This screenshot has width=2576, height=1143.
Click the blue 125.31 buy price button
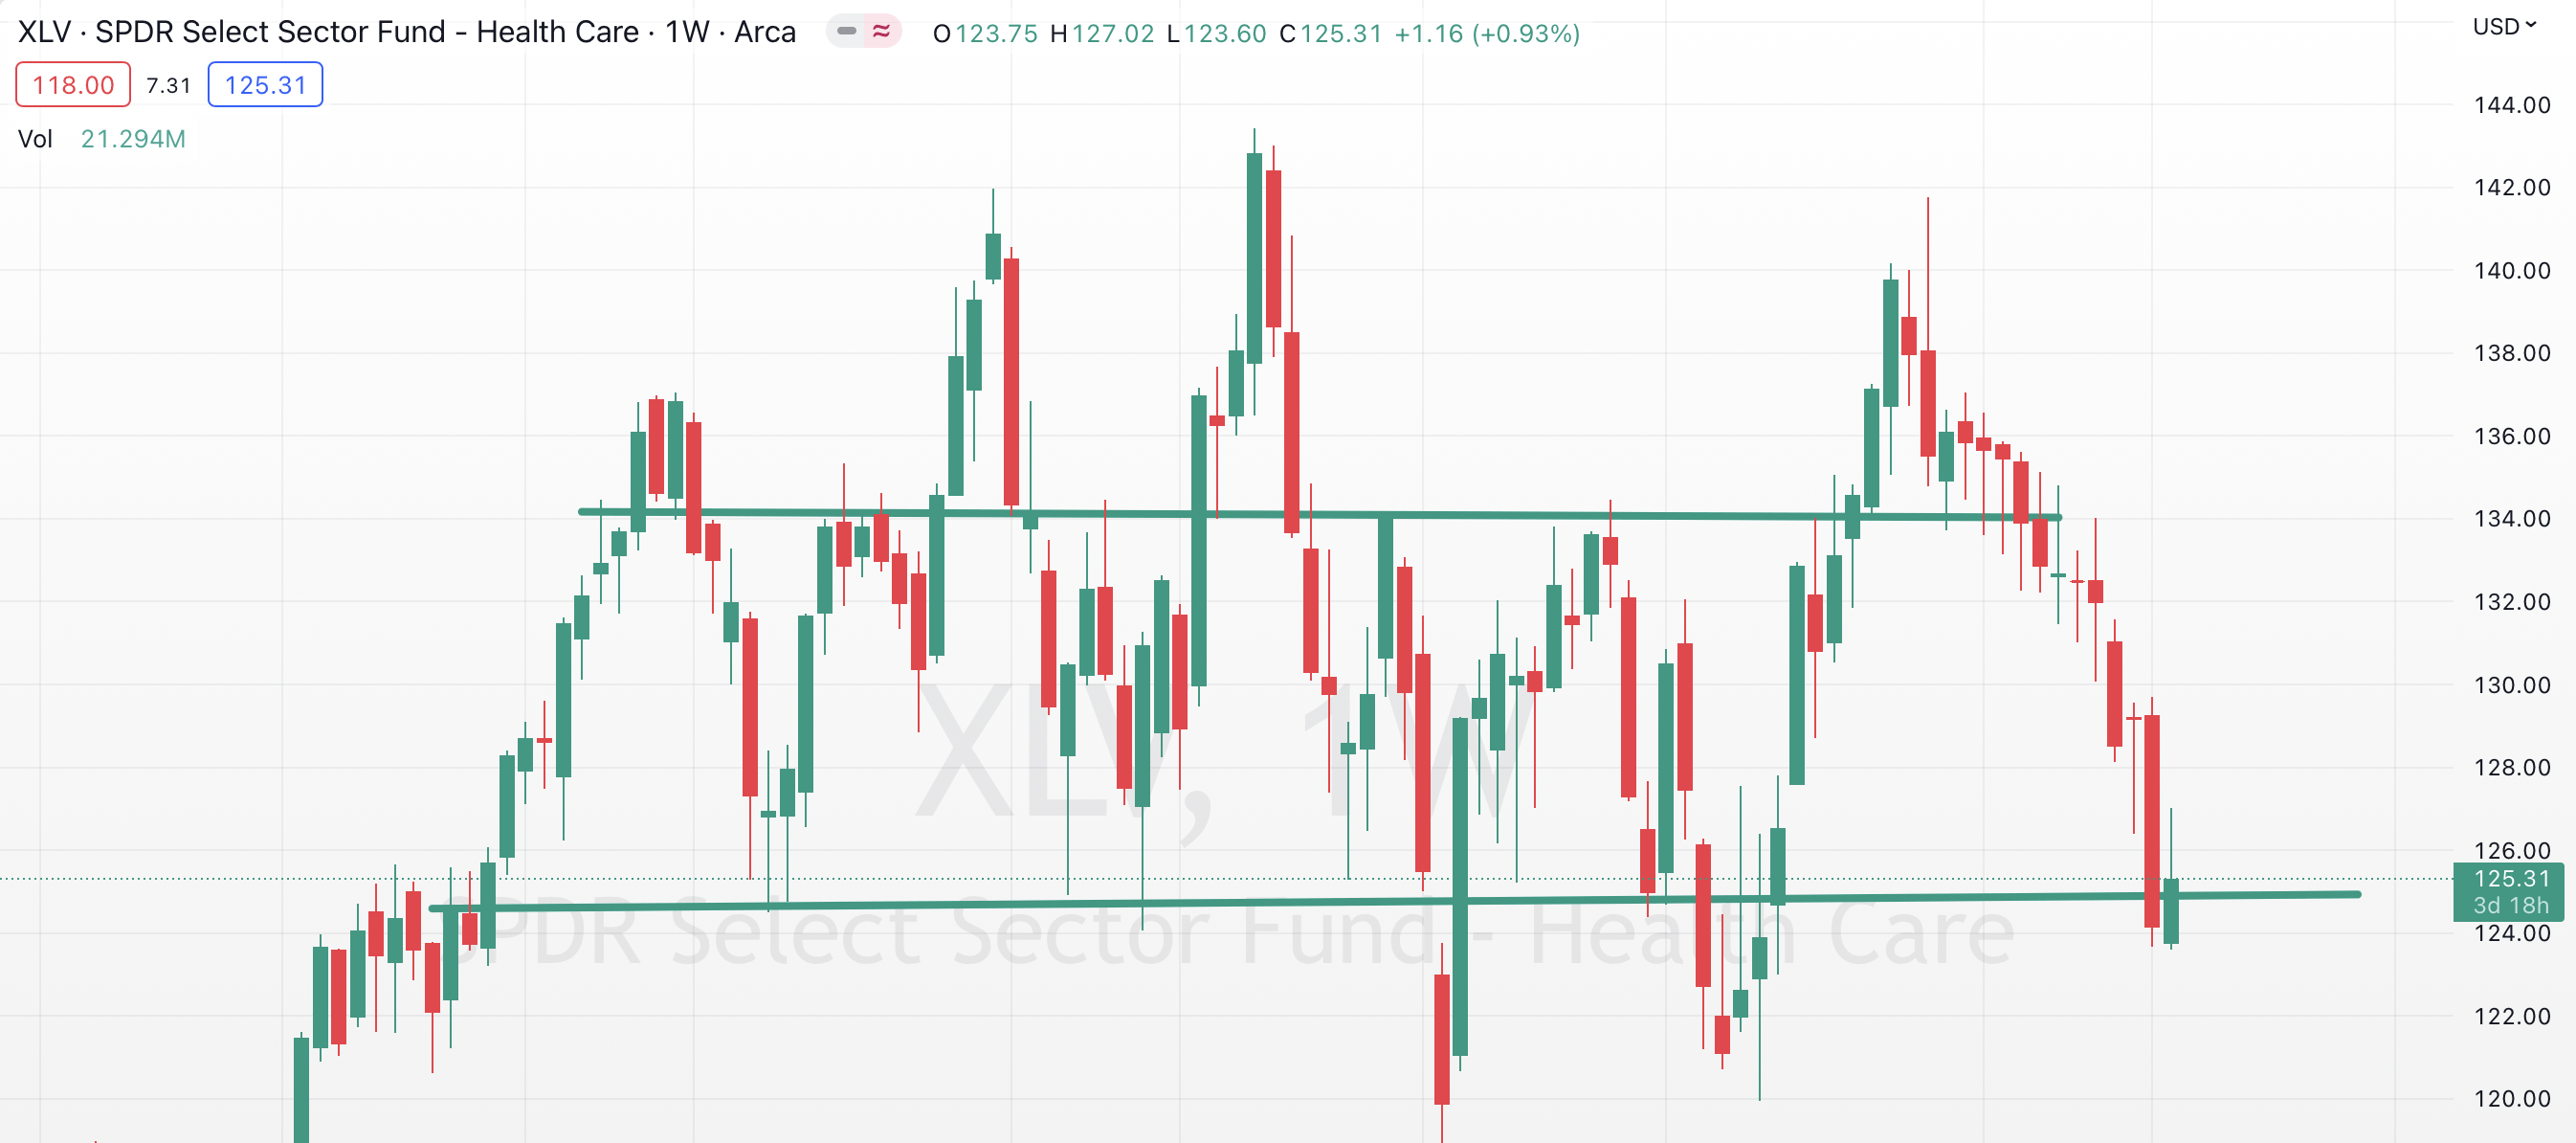click(265, 85)
